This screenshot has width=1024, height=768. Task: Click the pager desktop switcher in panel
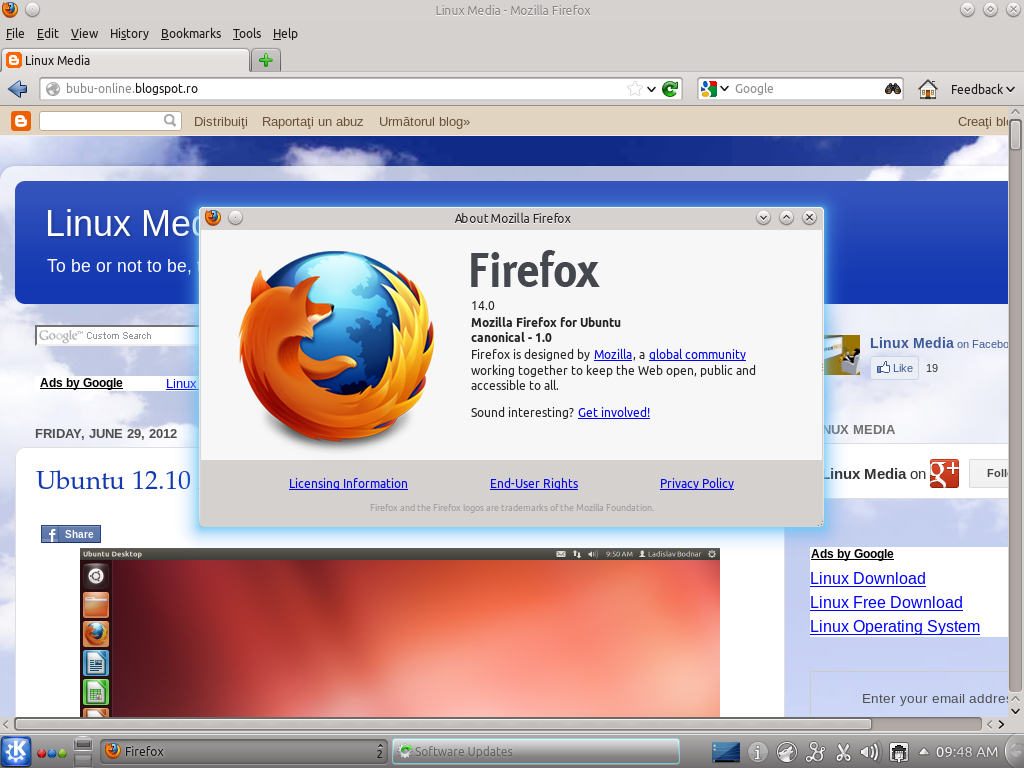point(83,752)
